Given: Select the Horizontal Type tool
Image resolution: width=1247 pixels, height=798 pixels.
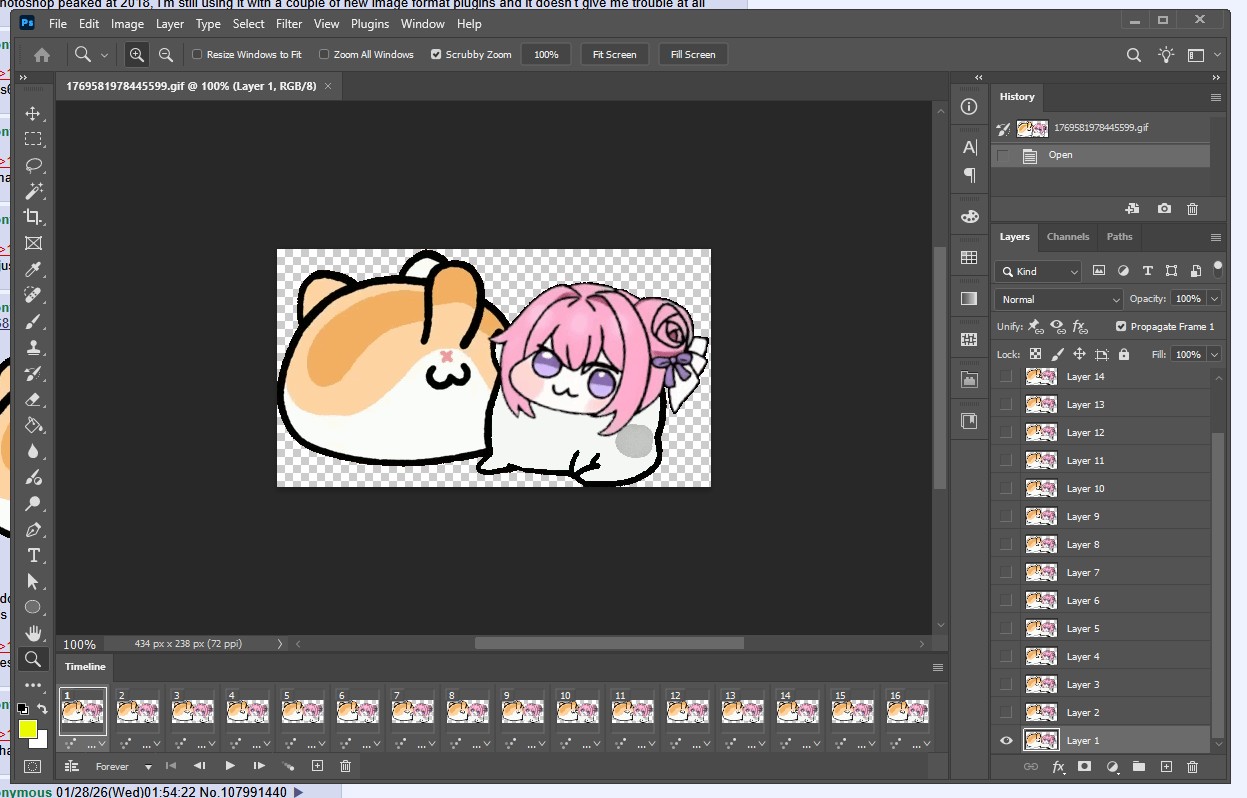Looking at the screenshot, I should coord(33,556).
